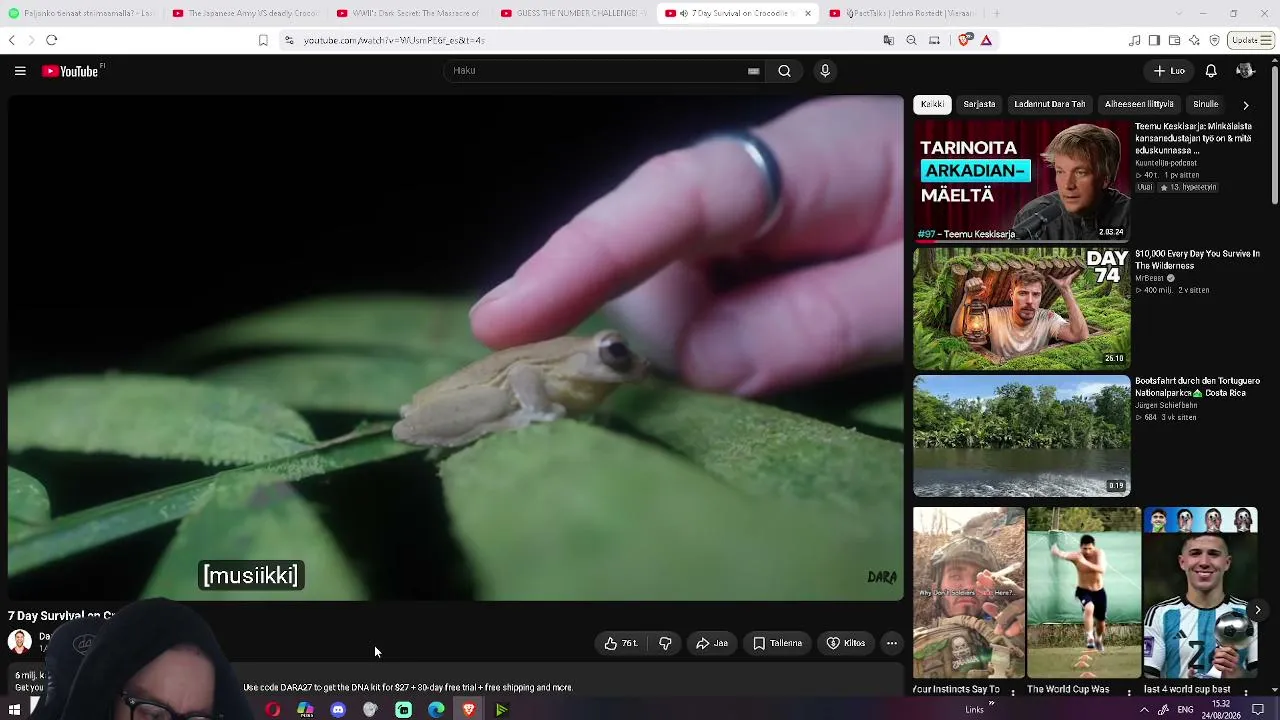Image resolution: width=1280 pixels, height=720 pixels.
Task: Bookmark this page in the browser
Action: coord(263,40)
